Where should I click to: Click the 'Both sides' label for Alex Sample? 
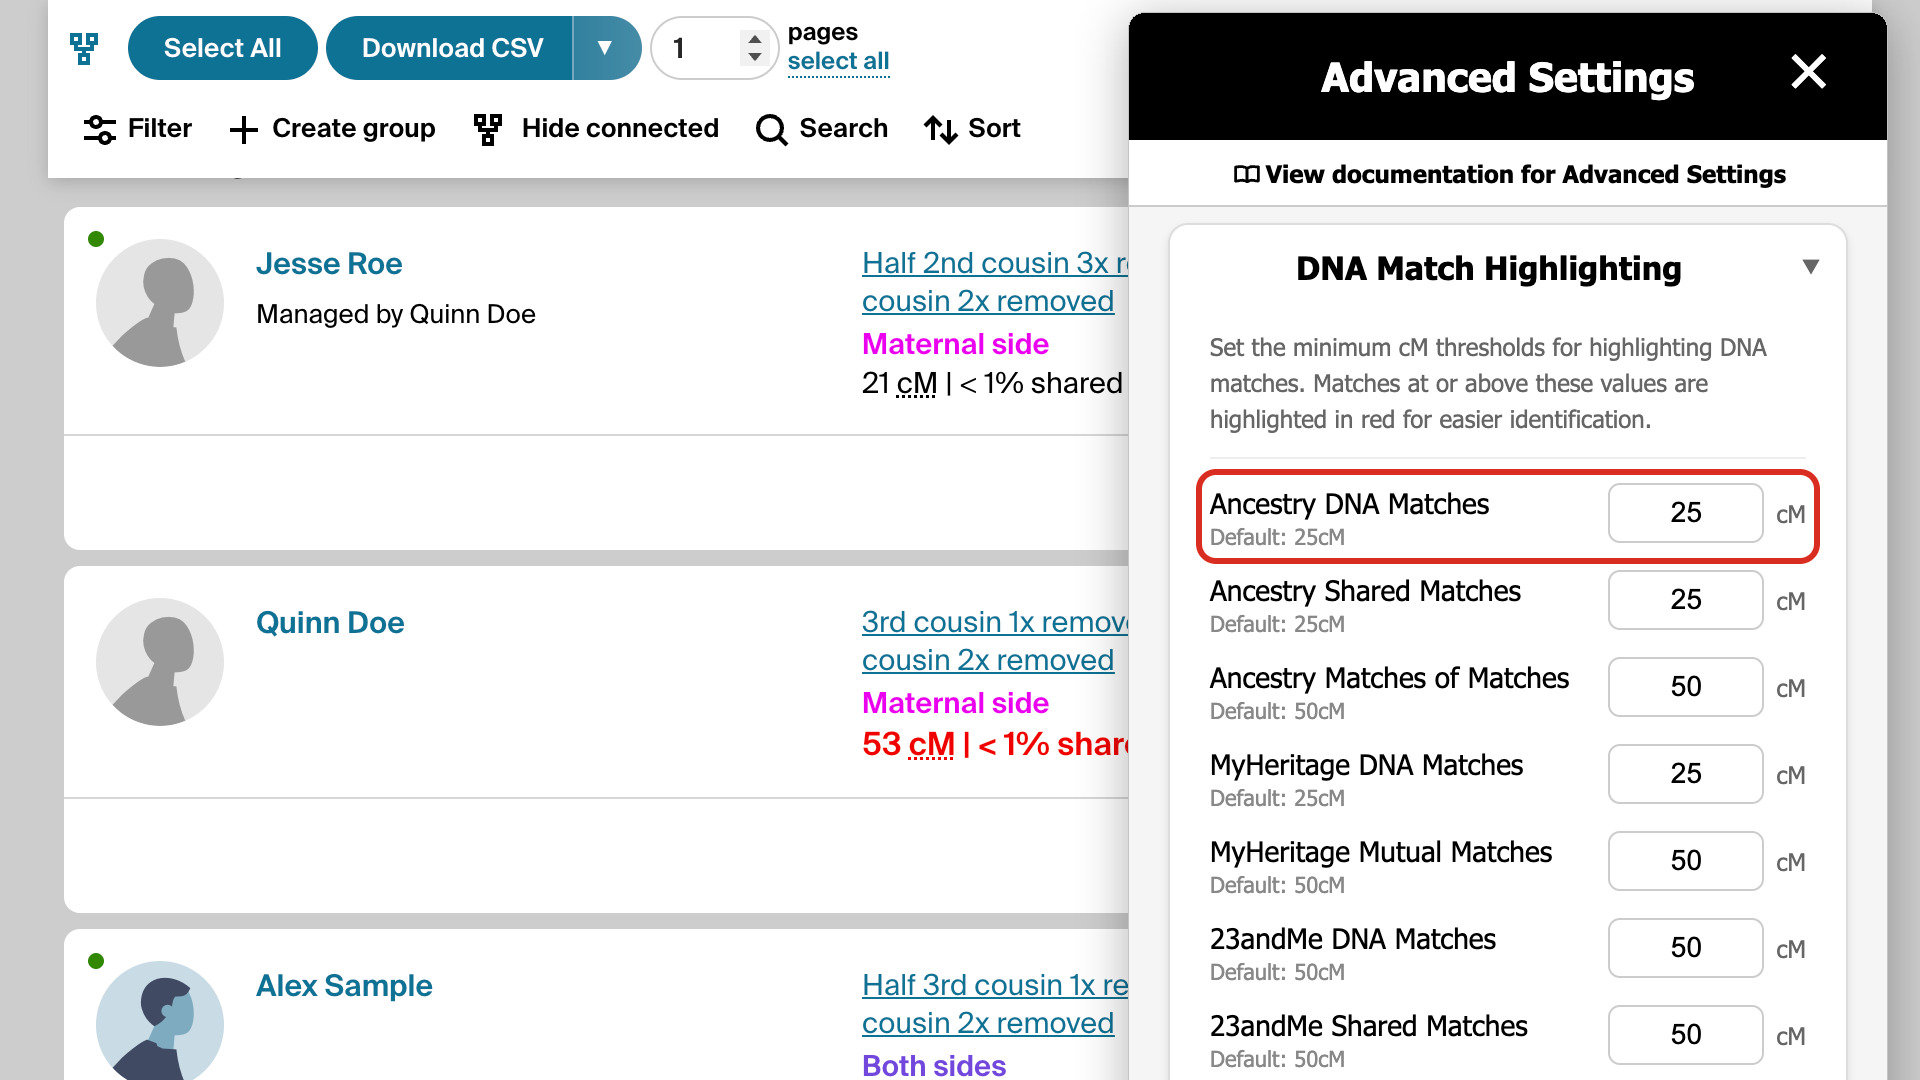click(934, 1065)
